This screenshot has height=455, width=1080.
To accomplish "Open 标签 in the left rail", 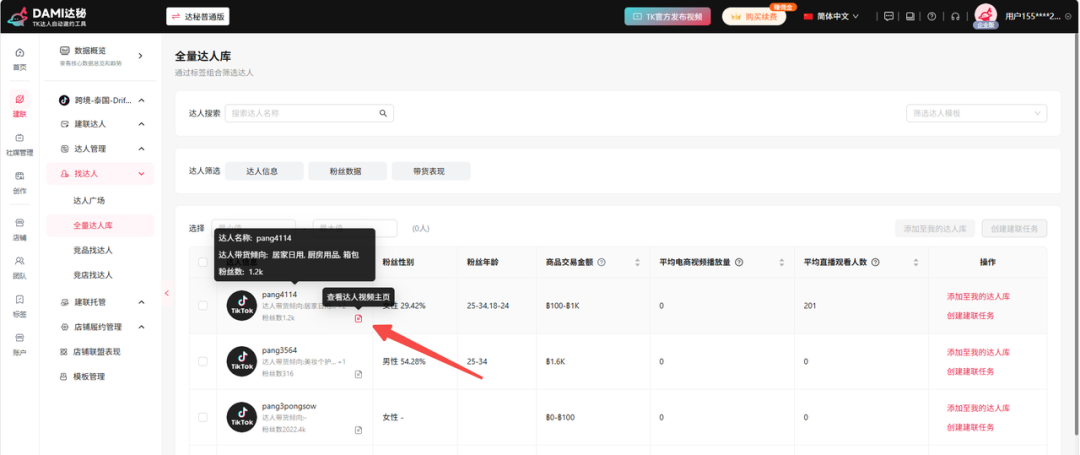I will tap(19, 306).
